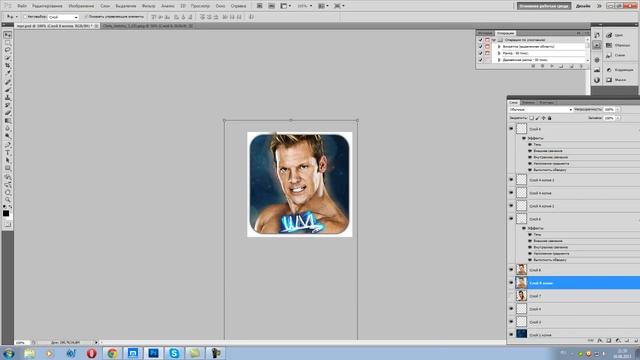Open the Файл menu
The width and height of the screenshot is (640, 360).
click(22, 6)
